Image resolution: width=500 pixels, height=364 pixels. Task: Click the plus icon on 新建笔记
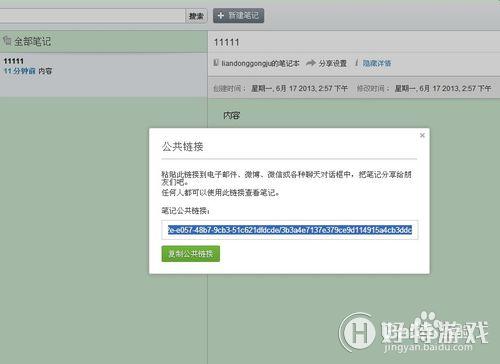(221, 15)
